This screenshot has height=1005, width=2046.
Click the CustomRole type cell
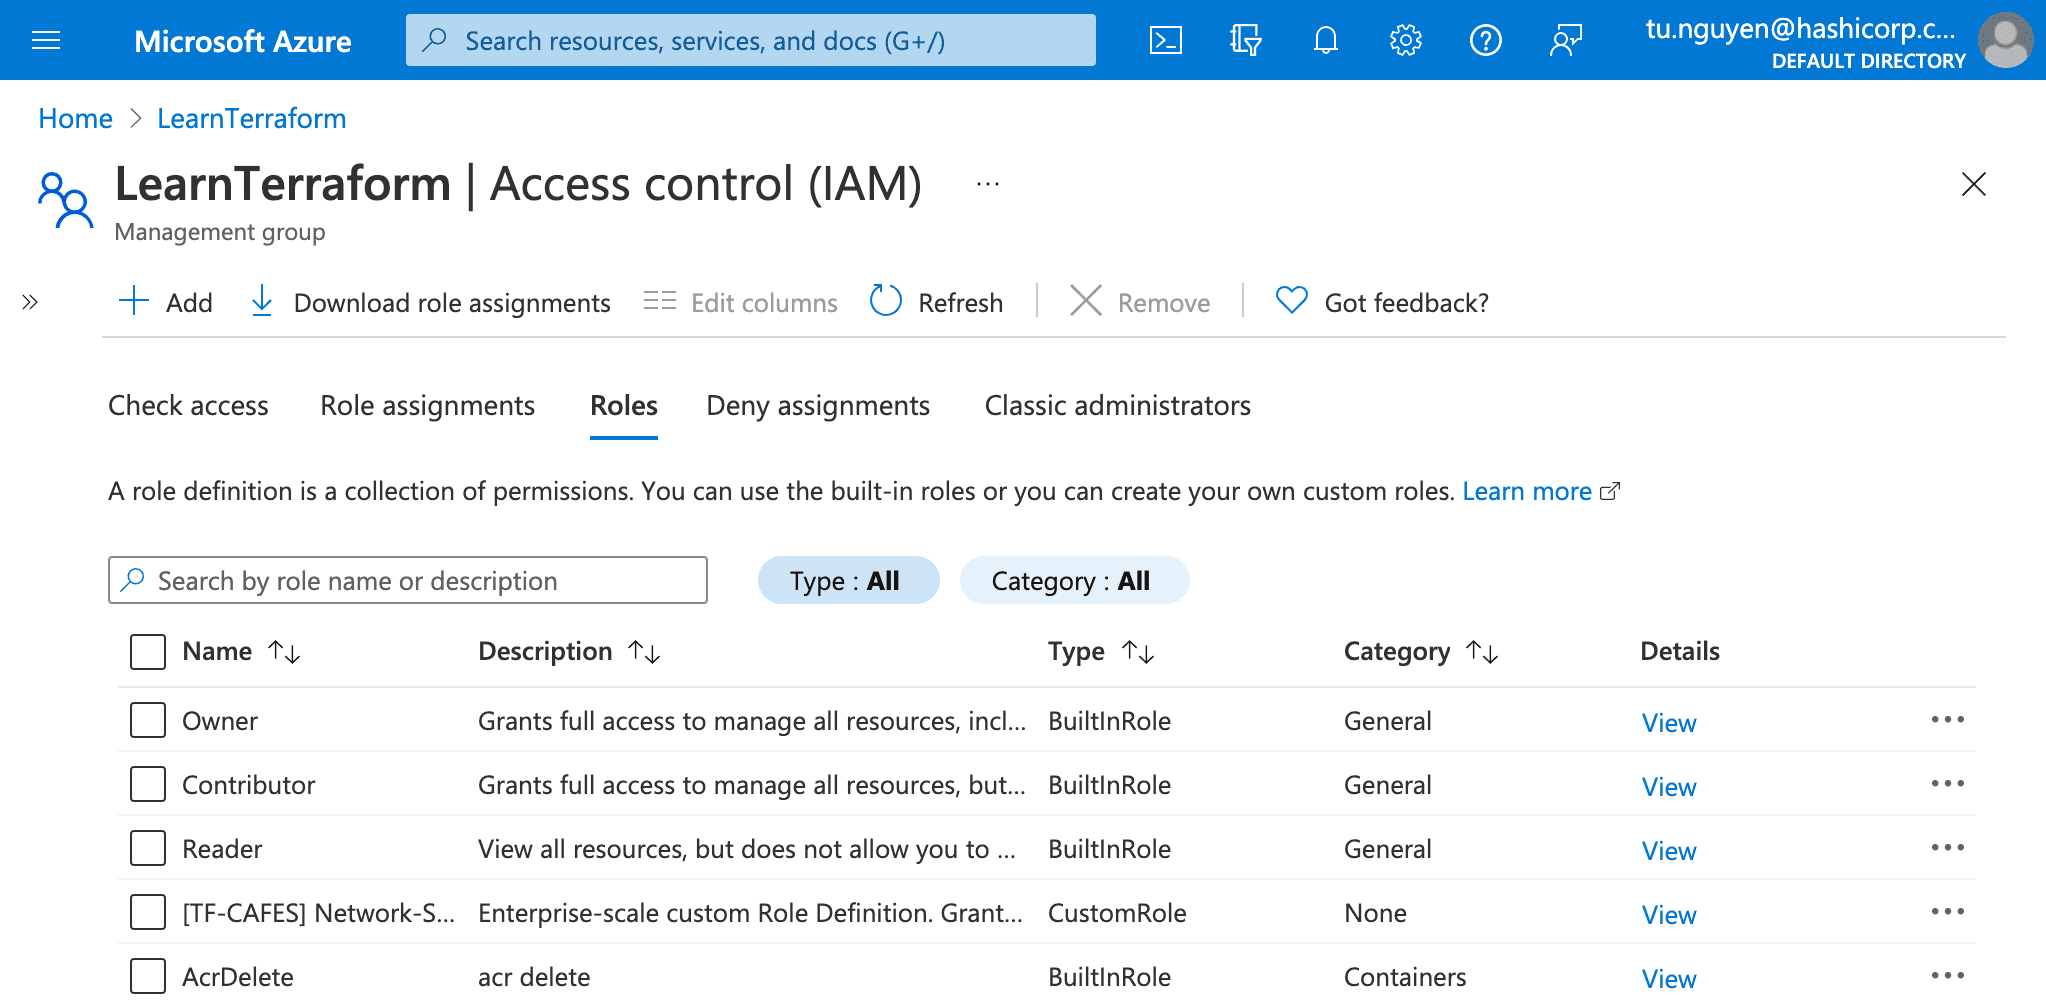[x=1117, y=913]
